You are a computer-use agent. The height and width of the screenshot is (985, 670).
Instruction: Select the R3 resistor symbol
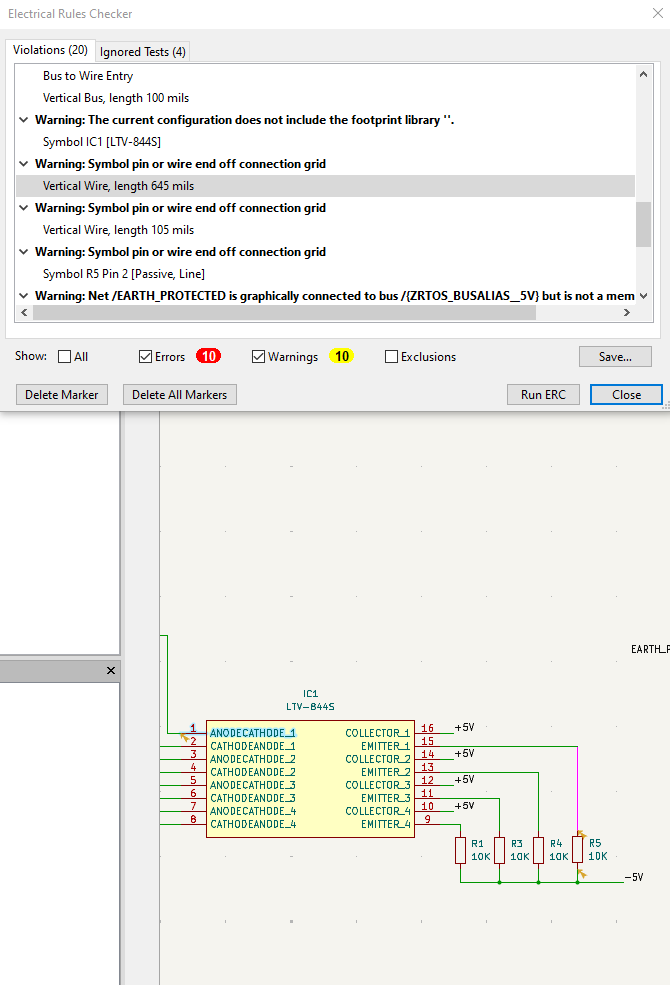pyautogui.click(x=499, y=850)
